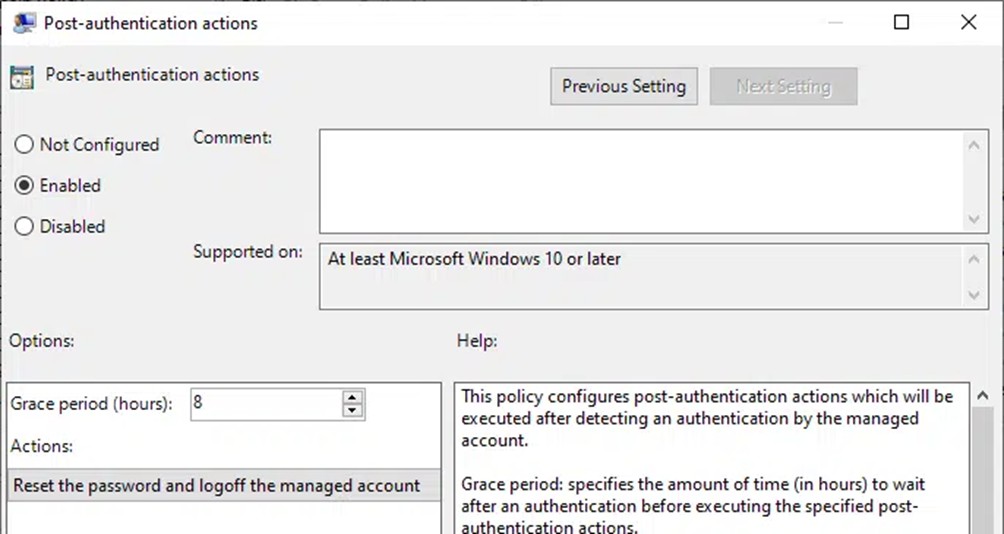
Task: Click into the Grace period hours field
Action: [265, 404]
